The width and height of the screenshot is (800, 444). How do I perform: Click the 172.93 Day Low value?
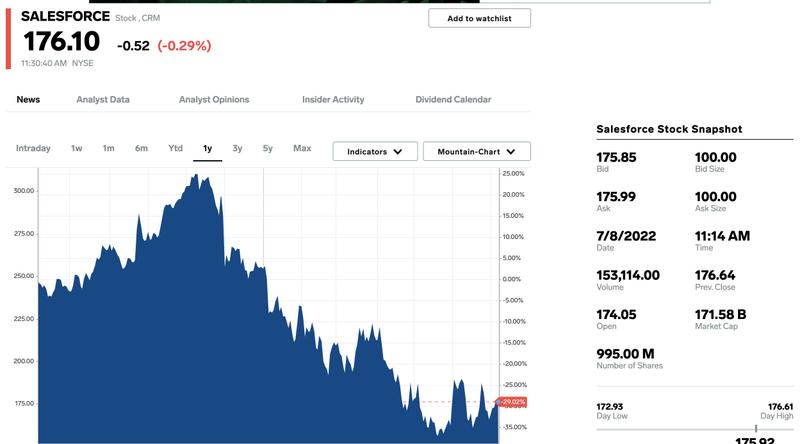(610, 407)
